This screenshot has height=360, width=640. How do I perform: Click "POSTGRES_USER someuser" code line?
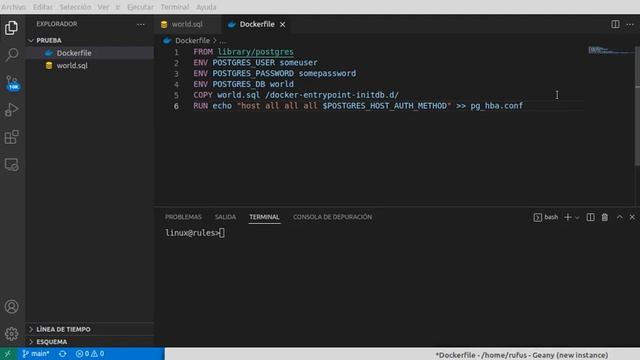265,62
